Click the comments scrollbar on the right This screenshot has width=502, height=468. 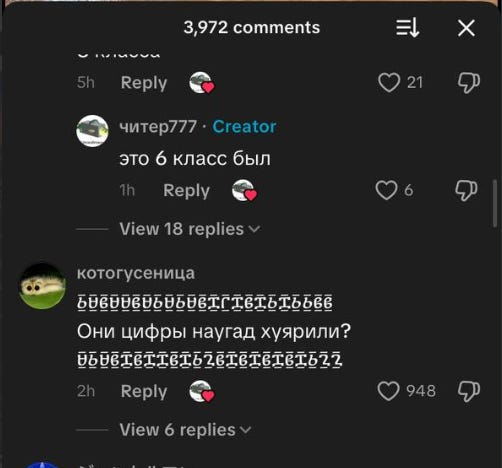click(495, 204)
